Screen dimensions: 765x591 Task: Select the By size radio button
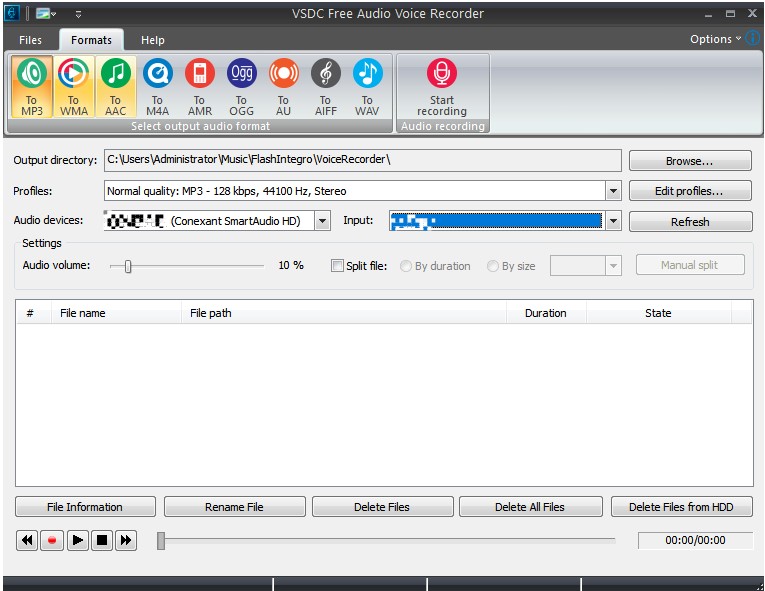click(x=493, y=266)
